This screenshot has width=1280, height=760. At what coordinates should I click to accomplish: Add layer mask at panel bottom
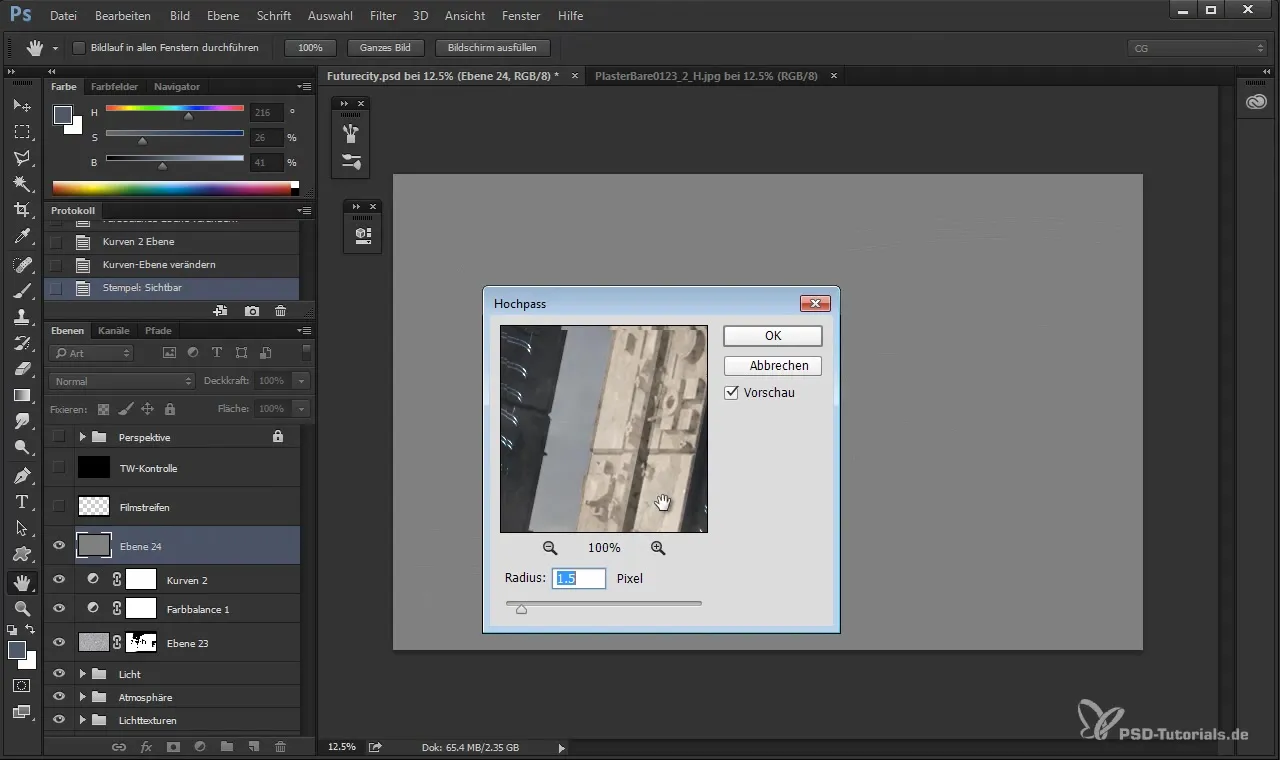tap(173, 746)
